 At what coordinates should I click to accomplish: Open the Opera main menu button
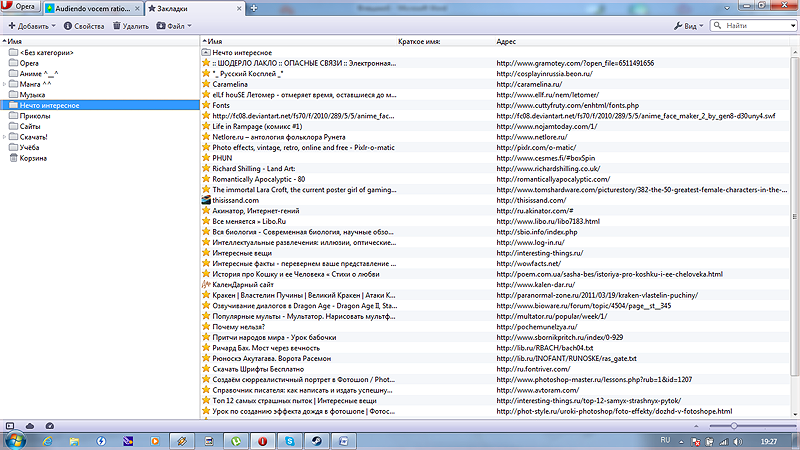(x=19, y=7)
